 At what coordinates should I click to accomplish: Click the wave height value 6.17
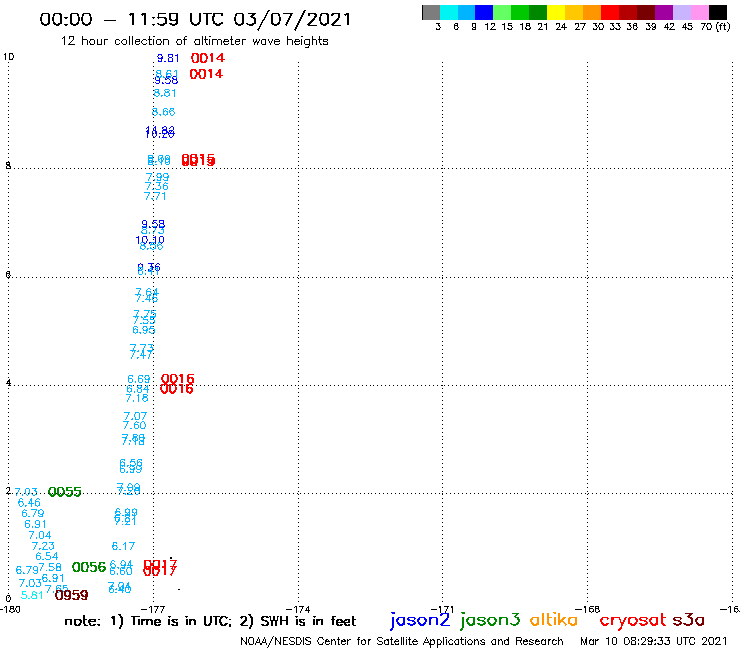pyautogui.click(x=123, y=546)
